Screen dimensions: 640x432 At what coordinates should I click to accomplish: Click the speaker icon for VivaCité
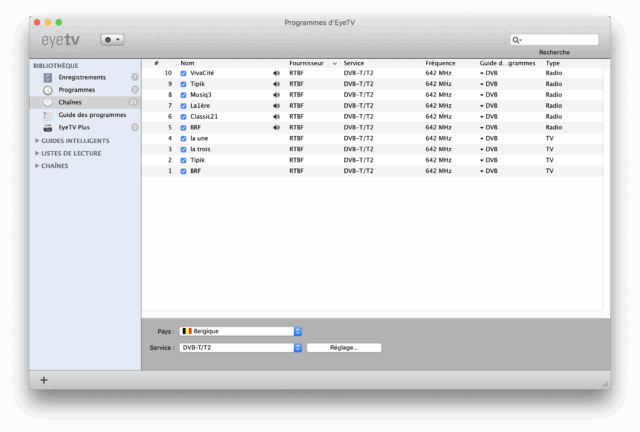tap(276, 73)
